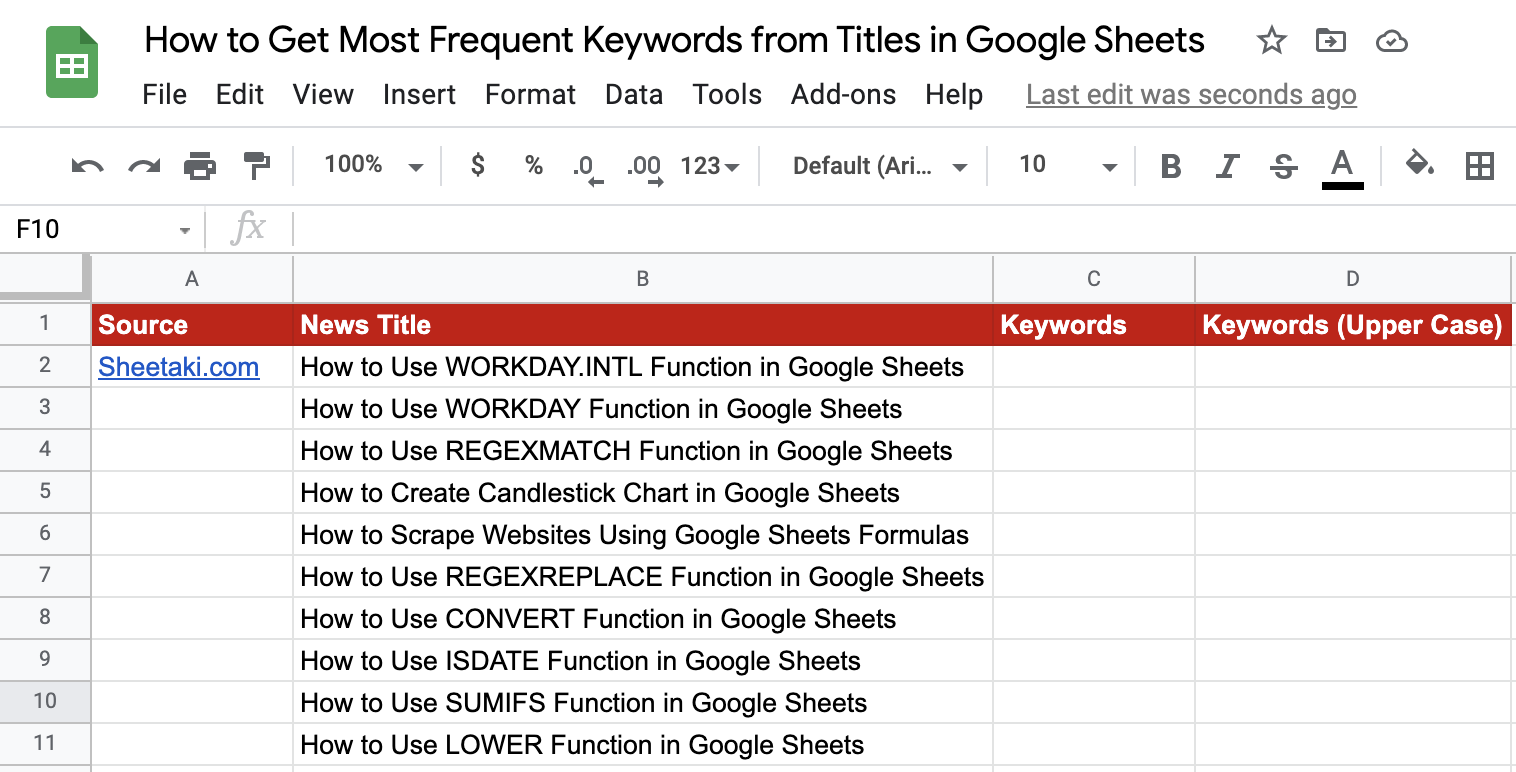Click the Redo arrow icon
Viewport: 1516px width, 772px height.
pos(144,166)
